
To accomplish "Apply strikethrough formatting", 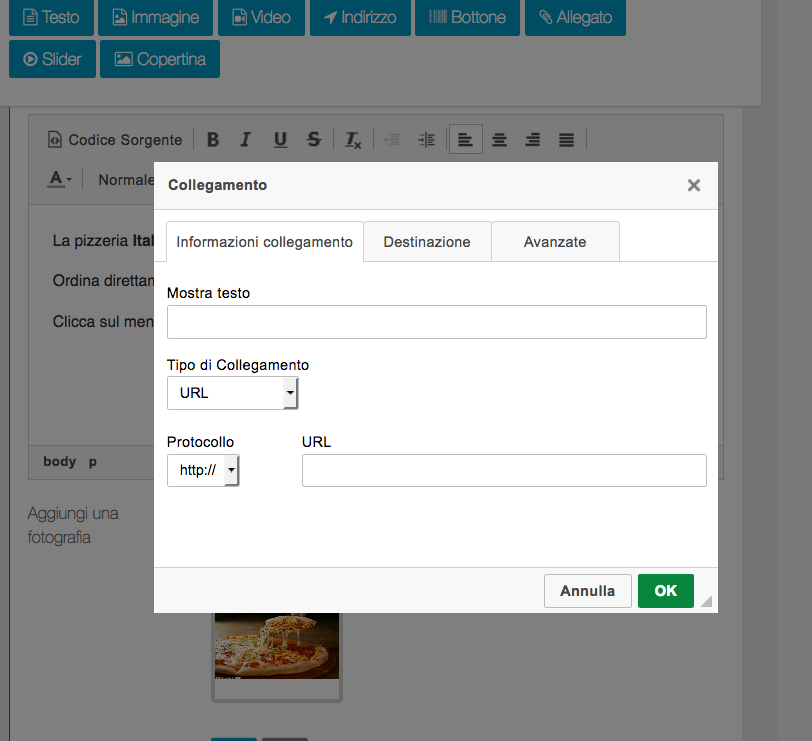I will tap(314, 140).
